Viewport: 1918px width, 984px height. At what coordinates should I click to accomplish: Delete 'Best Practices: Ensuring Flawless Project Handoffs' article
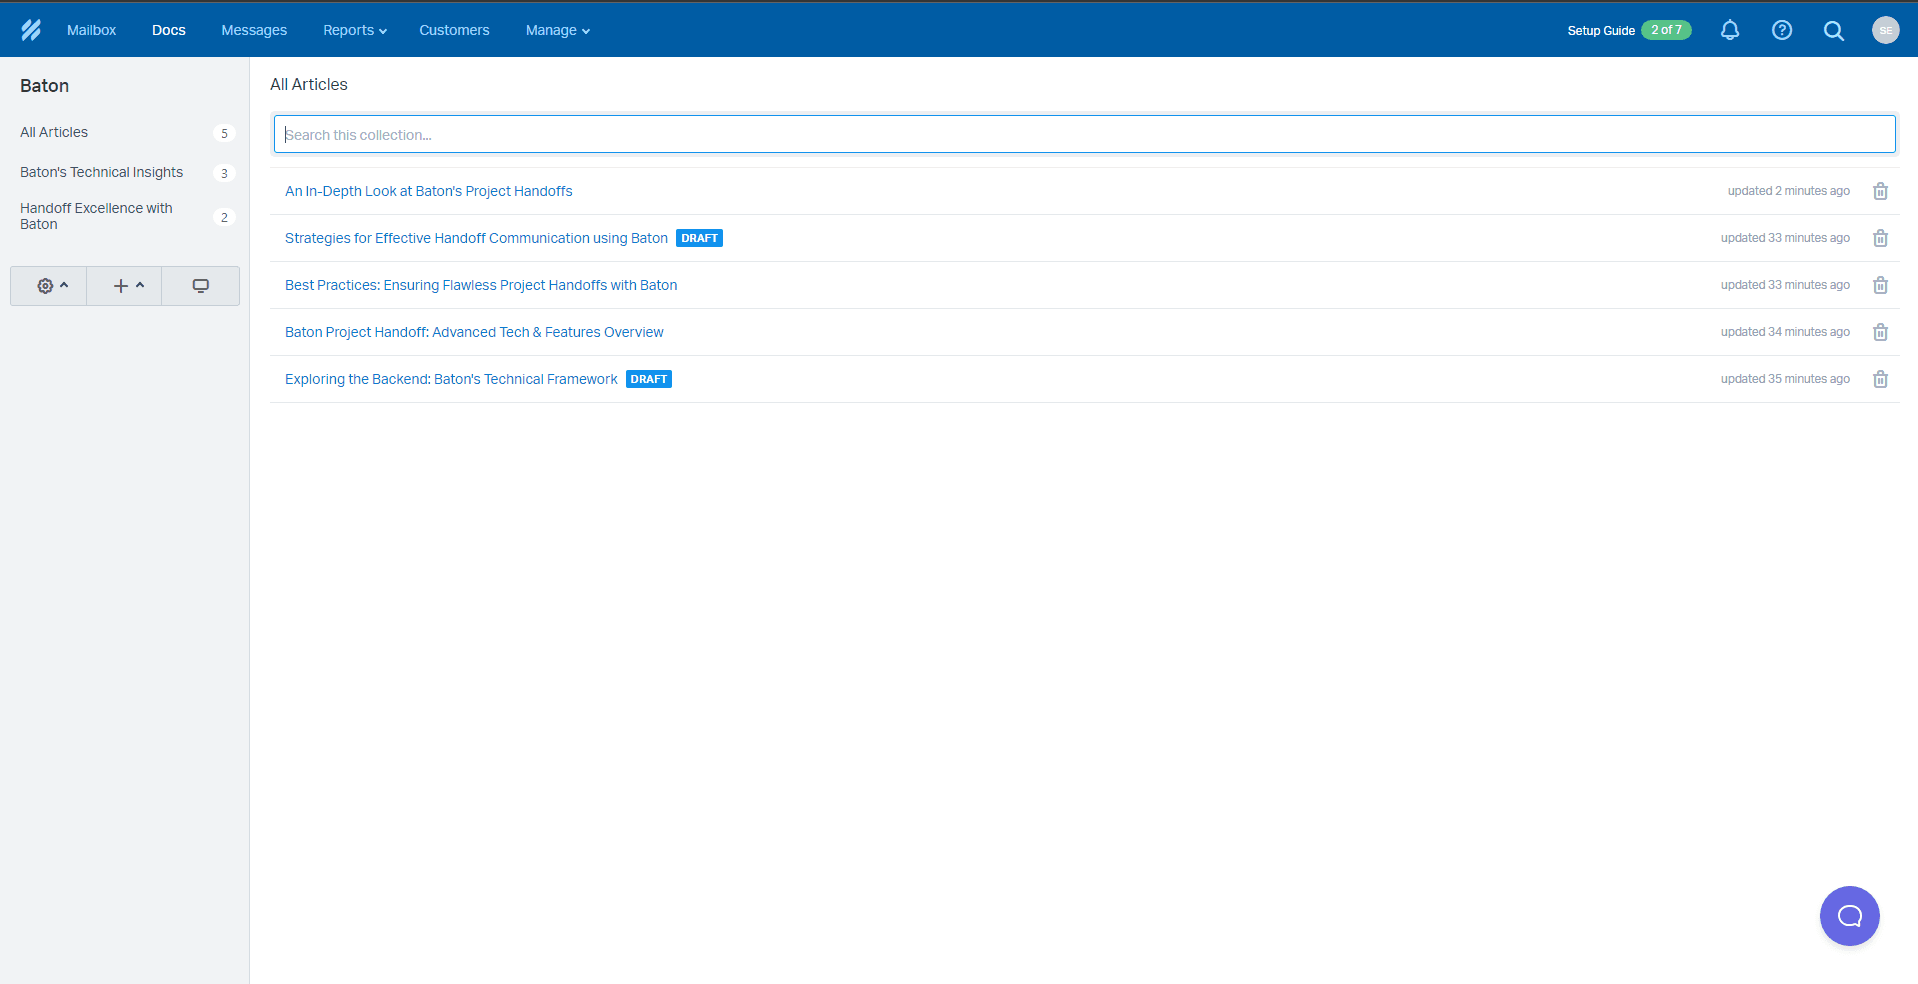[1880, 285]
